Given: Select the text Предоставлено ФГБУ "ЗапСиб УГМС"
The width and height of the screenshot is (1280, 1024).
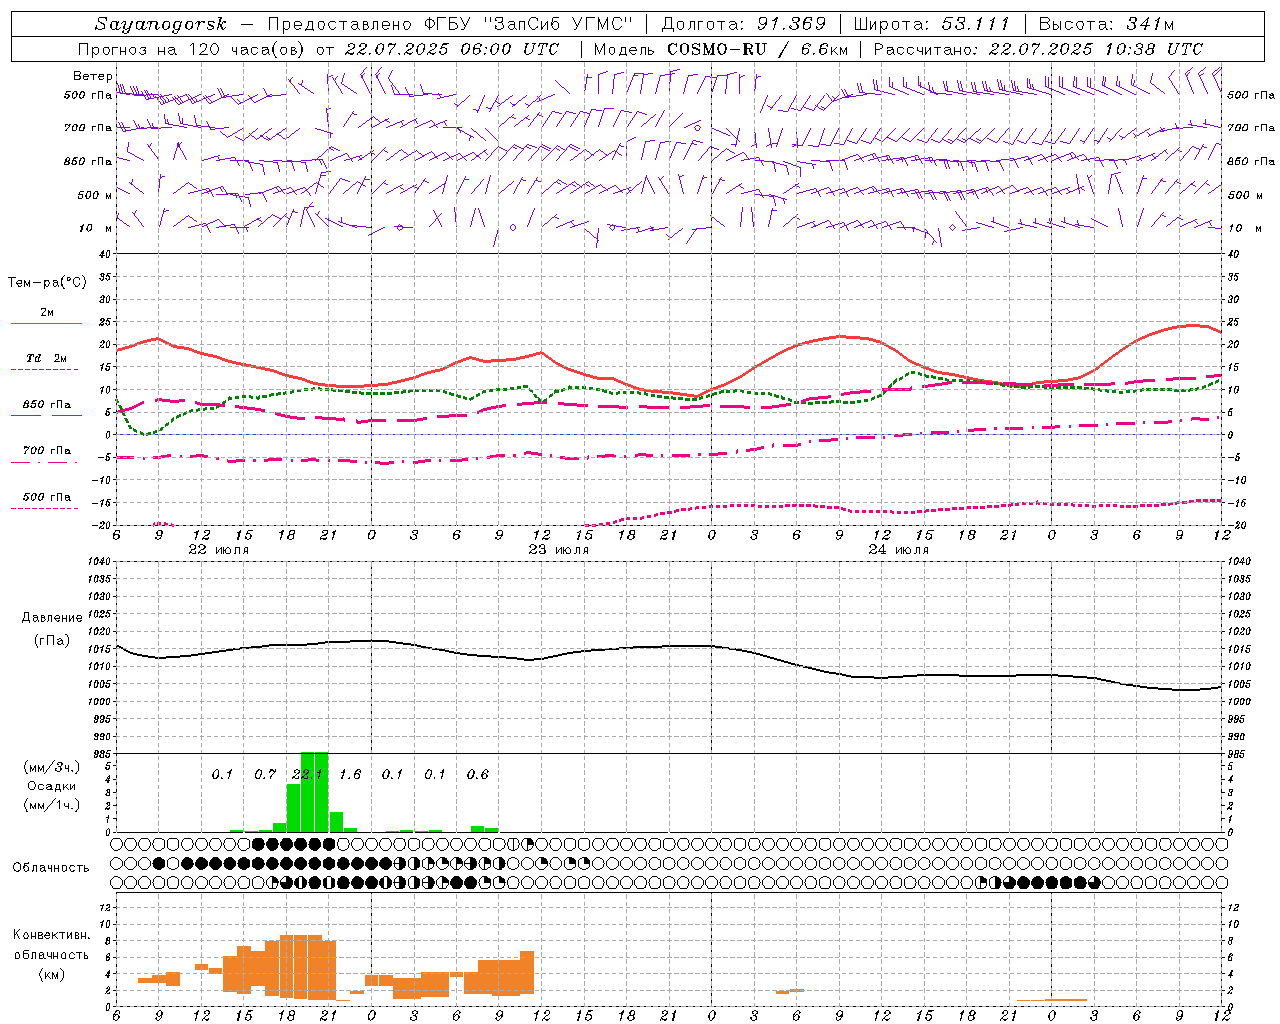Looking at the screenshot, I should pyautogui.click(x=450, y=24).
